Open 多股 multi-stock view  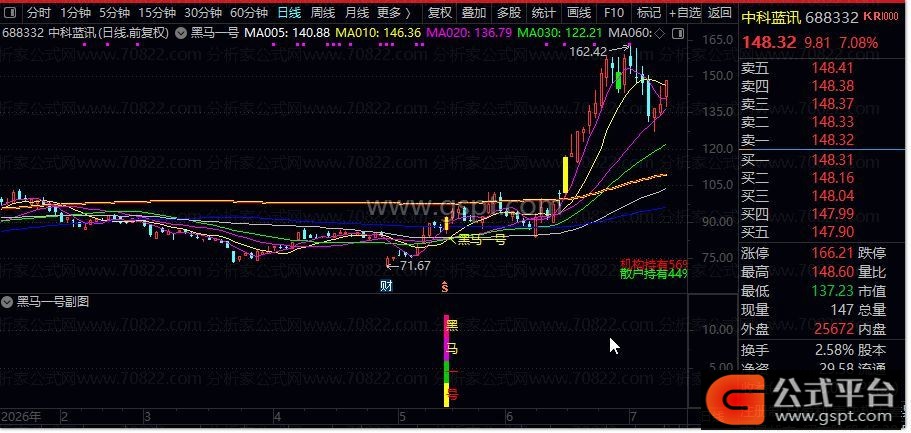click(509, 13)
